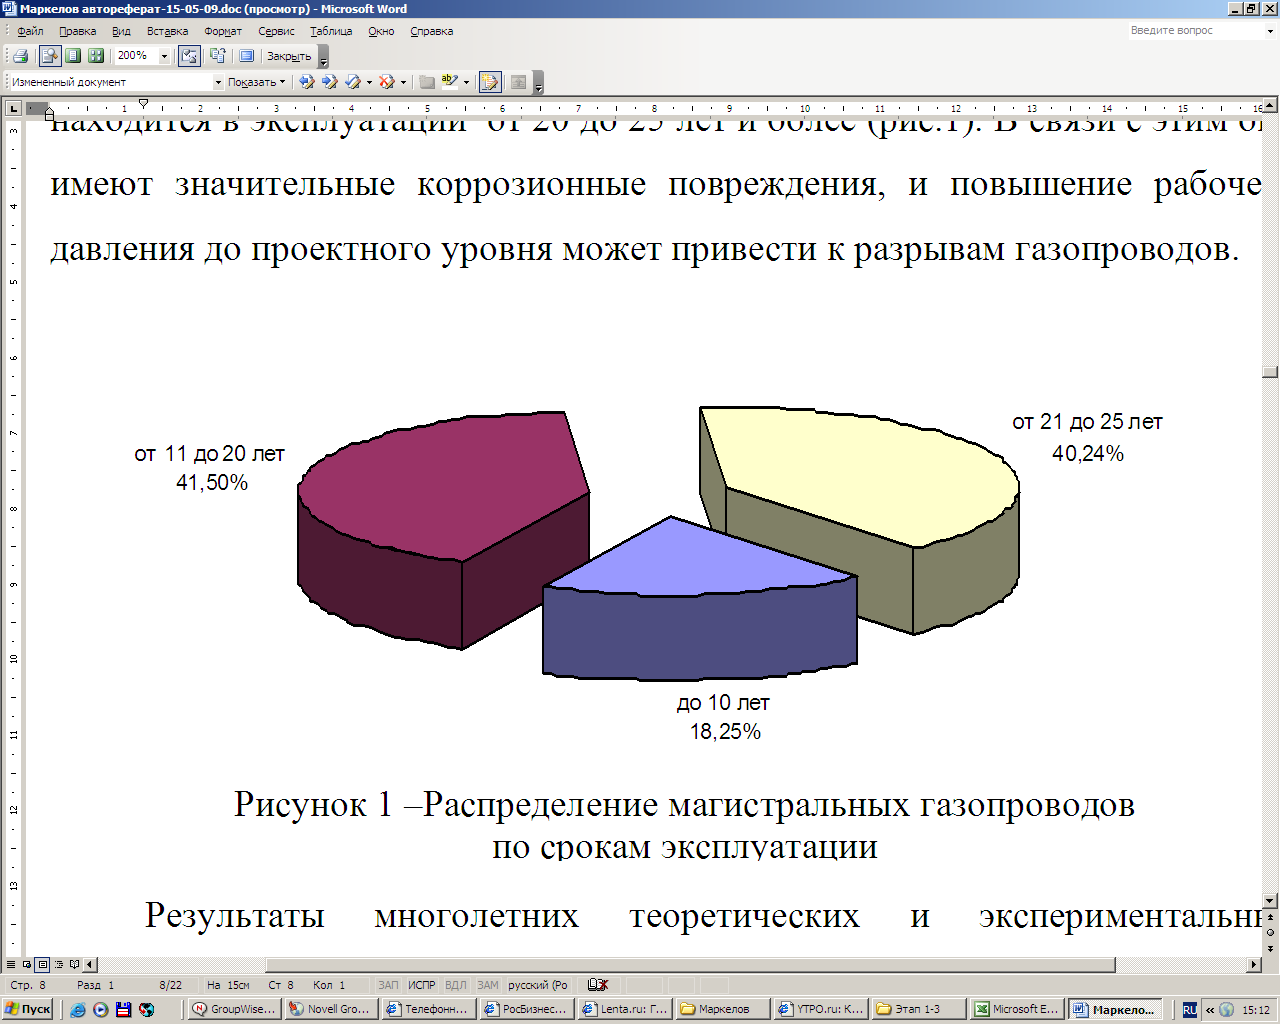Switch to Normal view button
Image resolution: width=1280 pixels, height=1024 pixels.
pyautogui.click(x=13, y=965)
